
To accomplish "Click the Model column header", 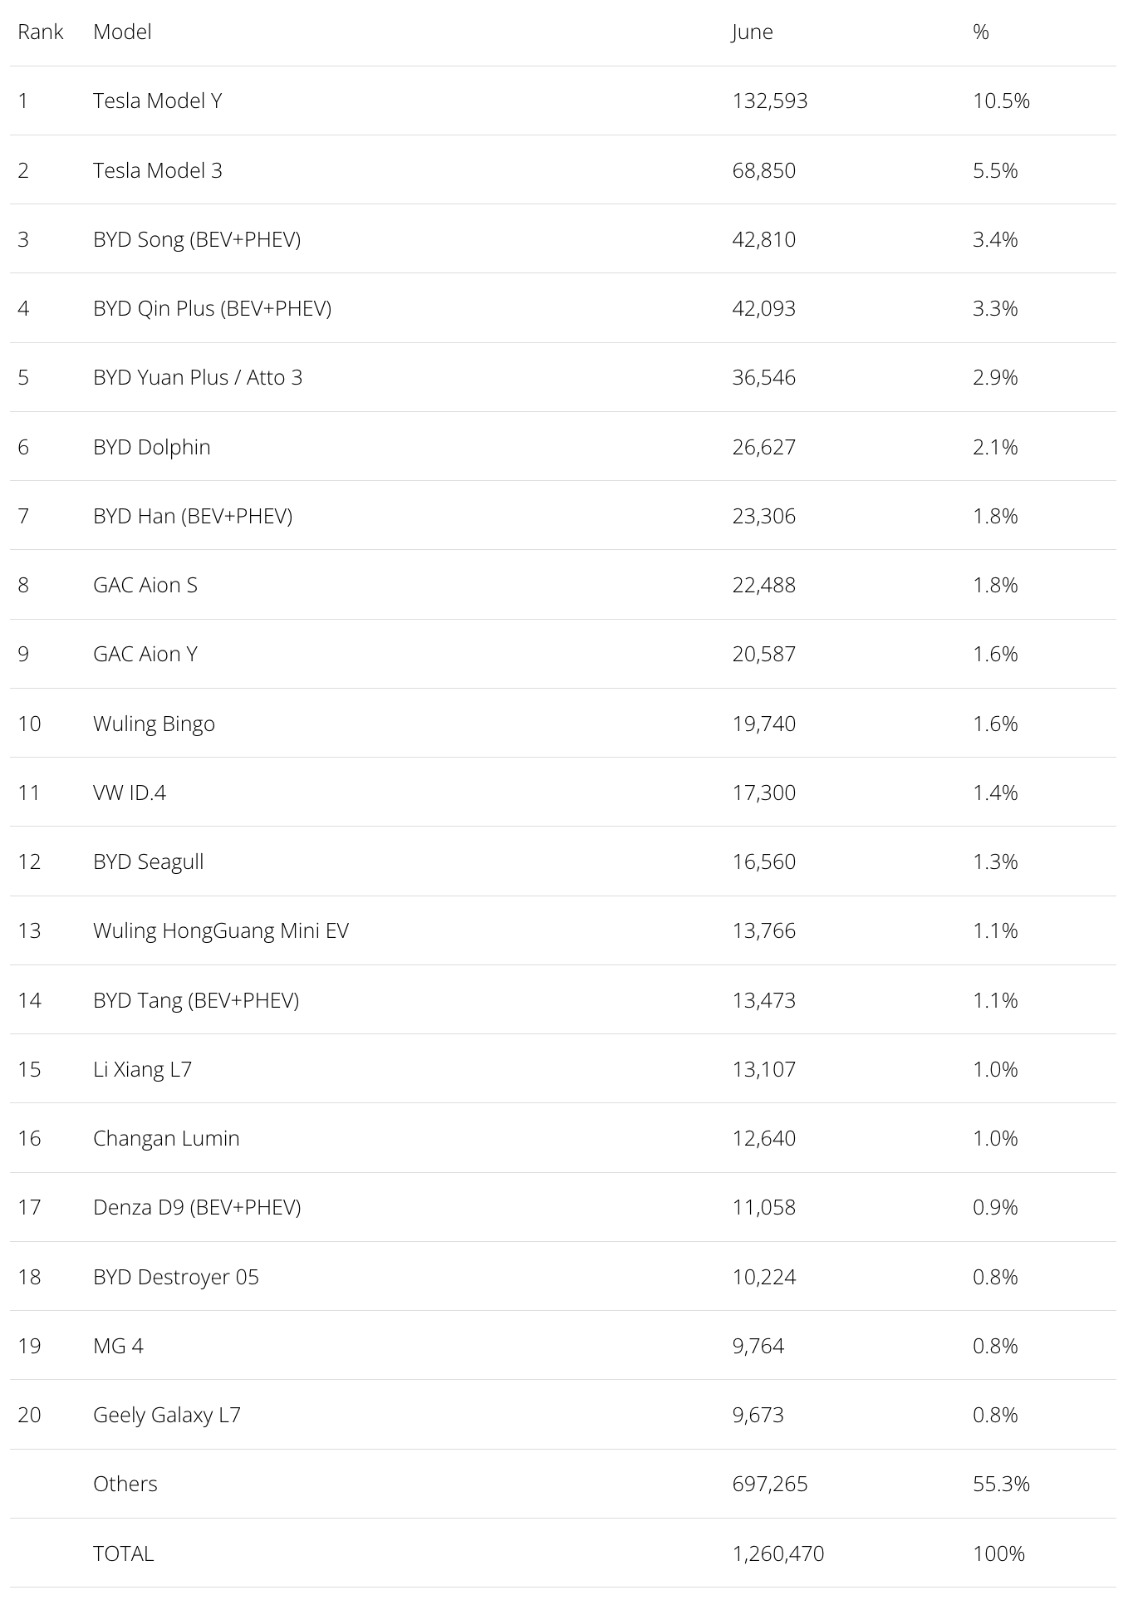I will (x=122, y=32).
